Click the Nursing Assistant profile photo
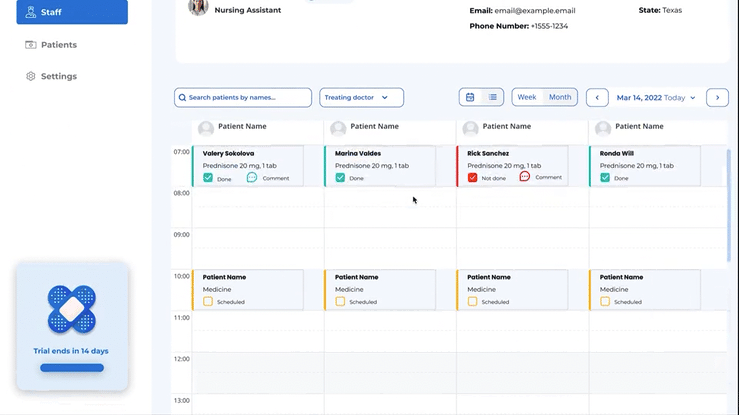Image resolution: width=739 pixels, height=415 pixels. pos(198,7)
